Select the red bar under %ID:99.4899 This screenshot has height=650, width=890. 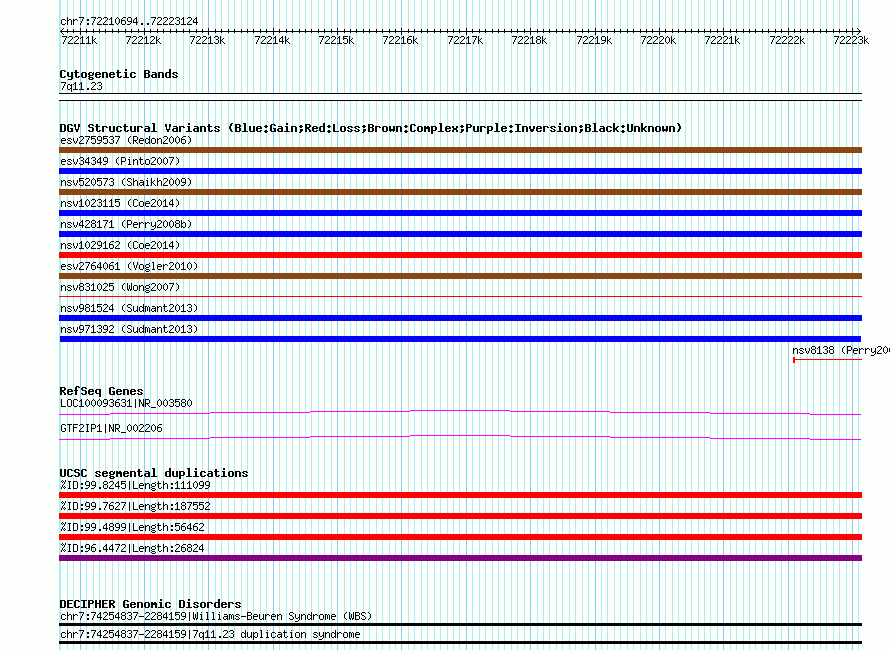click(x=460, y=537)
